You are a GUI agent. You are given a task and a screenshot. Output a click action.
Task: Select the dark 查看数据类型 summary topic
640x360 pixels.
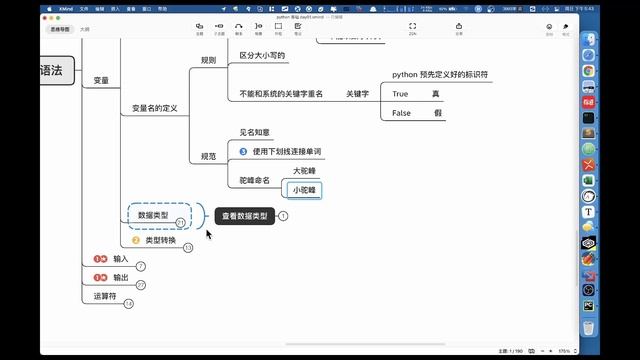[x=244, y=216]
